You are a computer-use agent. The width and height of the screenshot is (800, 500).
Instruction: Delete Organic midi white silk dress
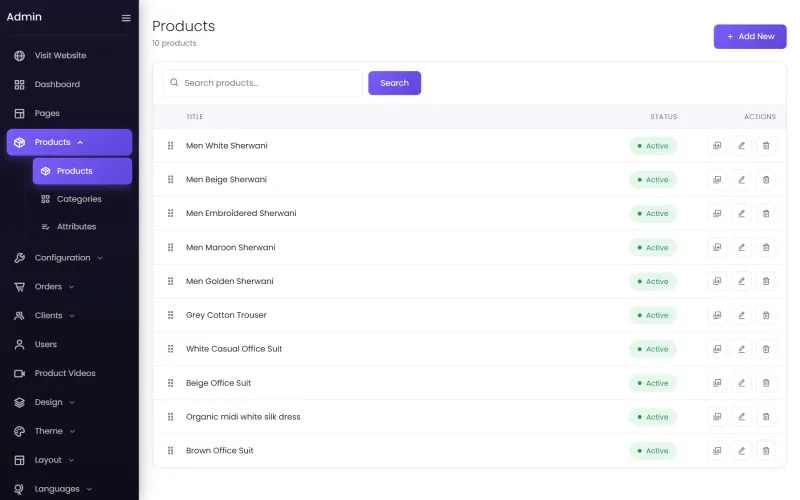pyautogui.click(x=766, y=417)
